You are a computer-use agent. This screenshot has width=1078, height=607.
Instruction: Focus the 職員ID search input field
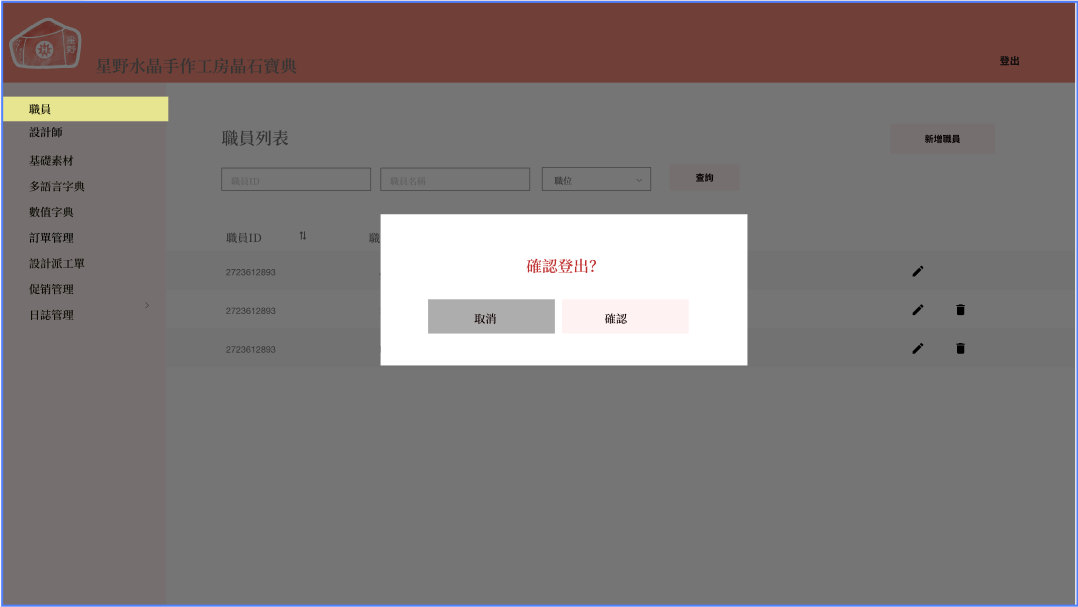[x=295, y=180]
